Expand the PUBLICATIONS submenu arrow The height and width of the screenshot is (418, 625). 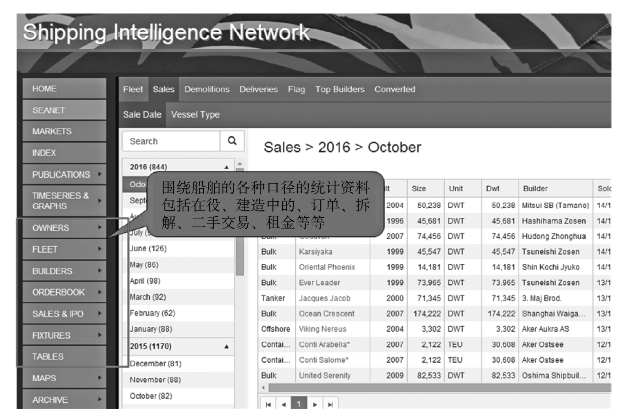tap(100, 174)
